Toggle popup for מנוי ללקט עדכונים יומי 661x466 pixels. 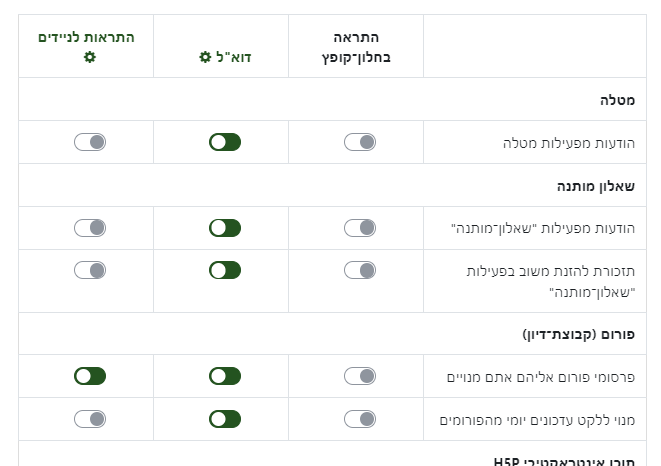coord(360,419)
